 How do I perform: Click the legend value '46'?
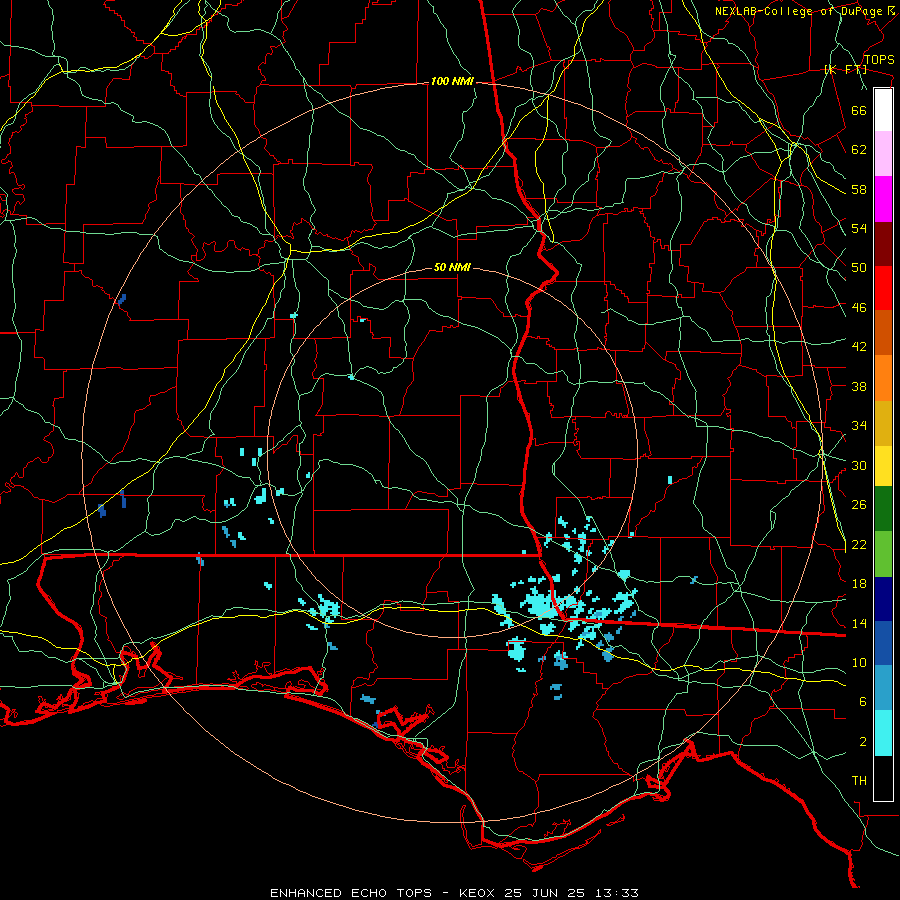(859, 308)
